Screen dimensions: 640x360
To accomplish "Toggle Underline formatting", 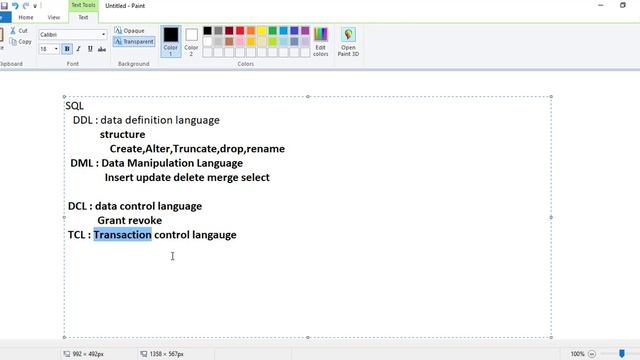I will click(x=90, y=49).
